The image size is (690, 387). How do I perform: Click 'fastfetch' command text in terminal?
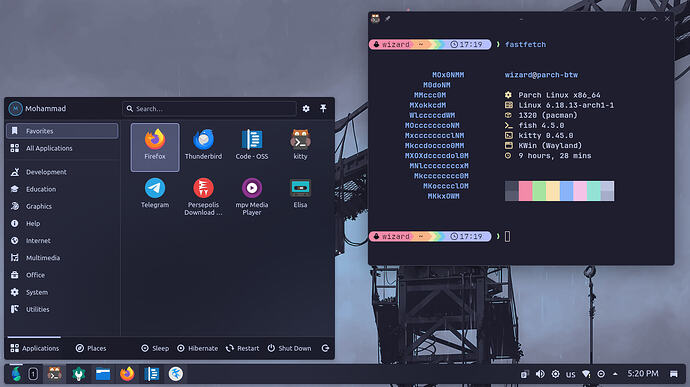pyautogui.click(x=525, y=44)
